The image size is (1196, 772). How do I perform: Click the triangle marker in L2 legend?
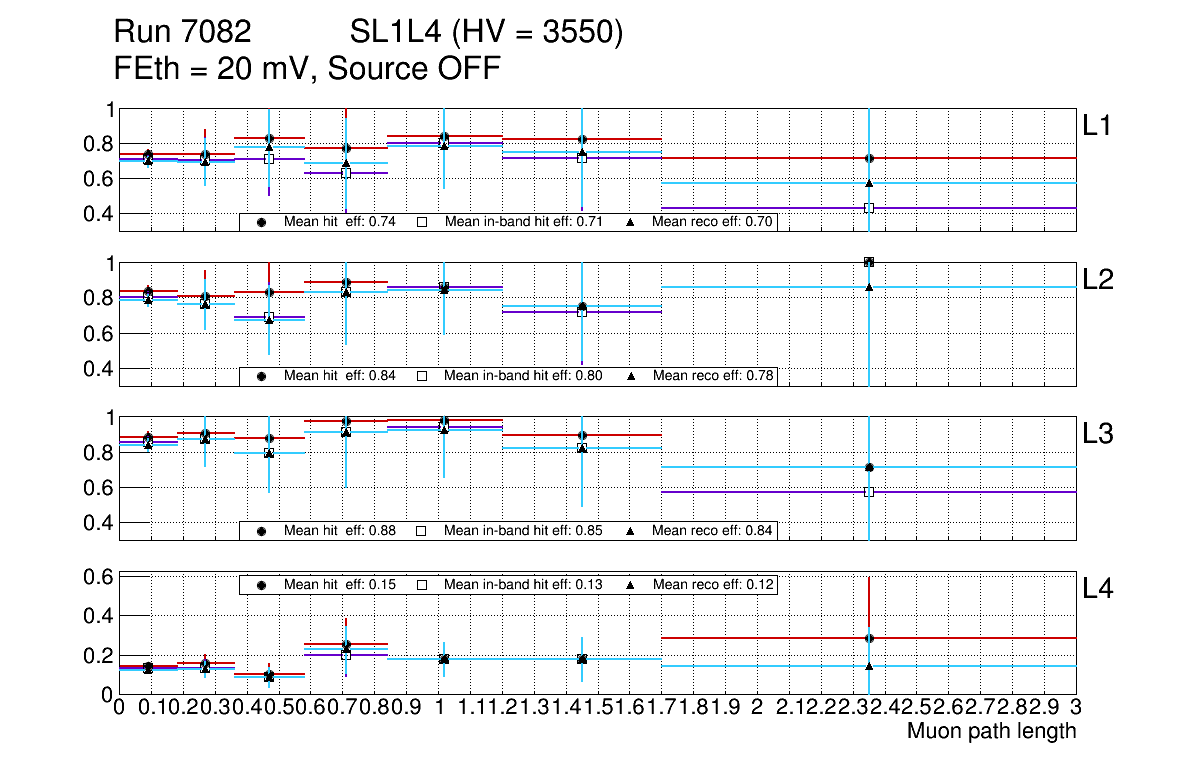click(631, 376)
